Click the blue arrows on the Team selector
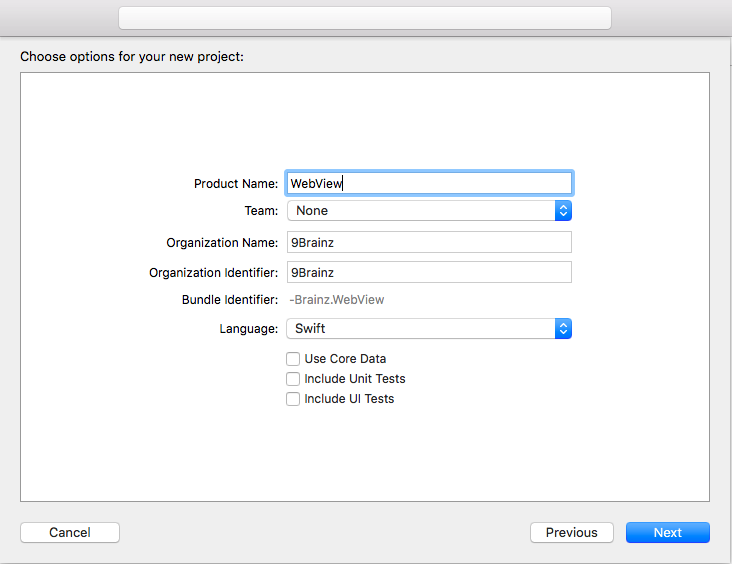Viewport: 732px width, 564px height. [x=563, y=210]
